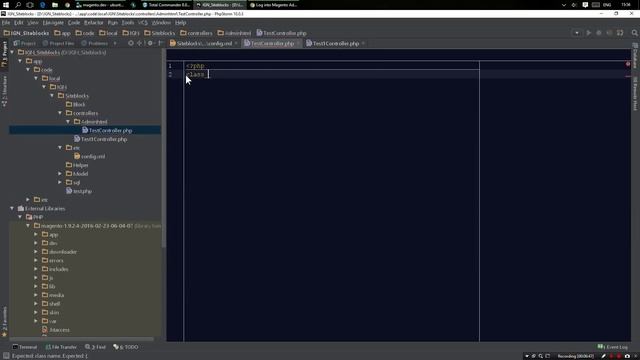The image size is (640, 360).
Task: Click the Run icon in toolbar
Action: (x=589, y=33)
